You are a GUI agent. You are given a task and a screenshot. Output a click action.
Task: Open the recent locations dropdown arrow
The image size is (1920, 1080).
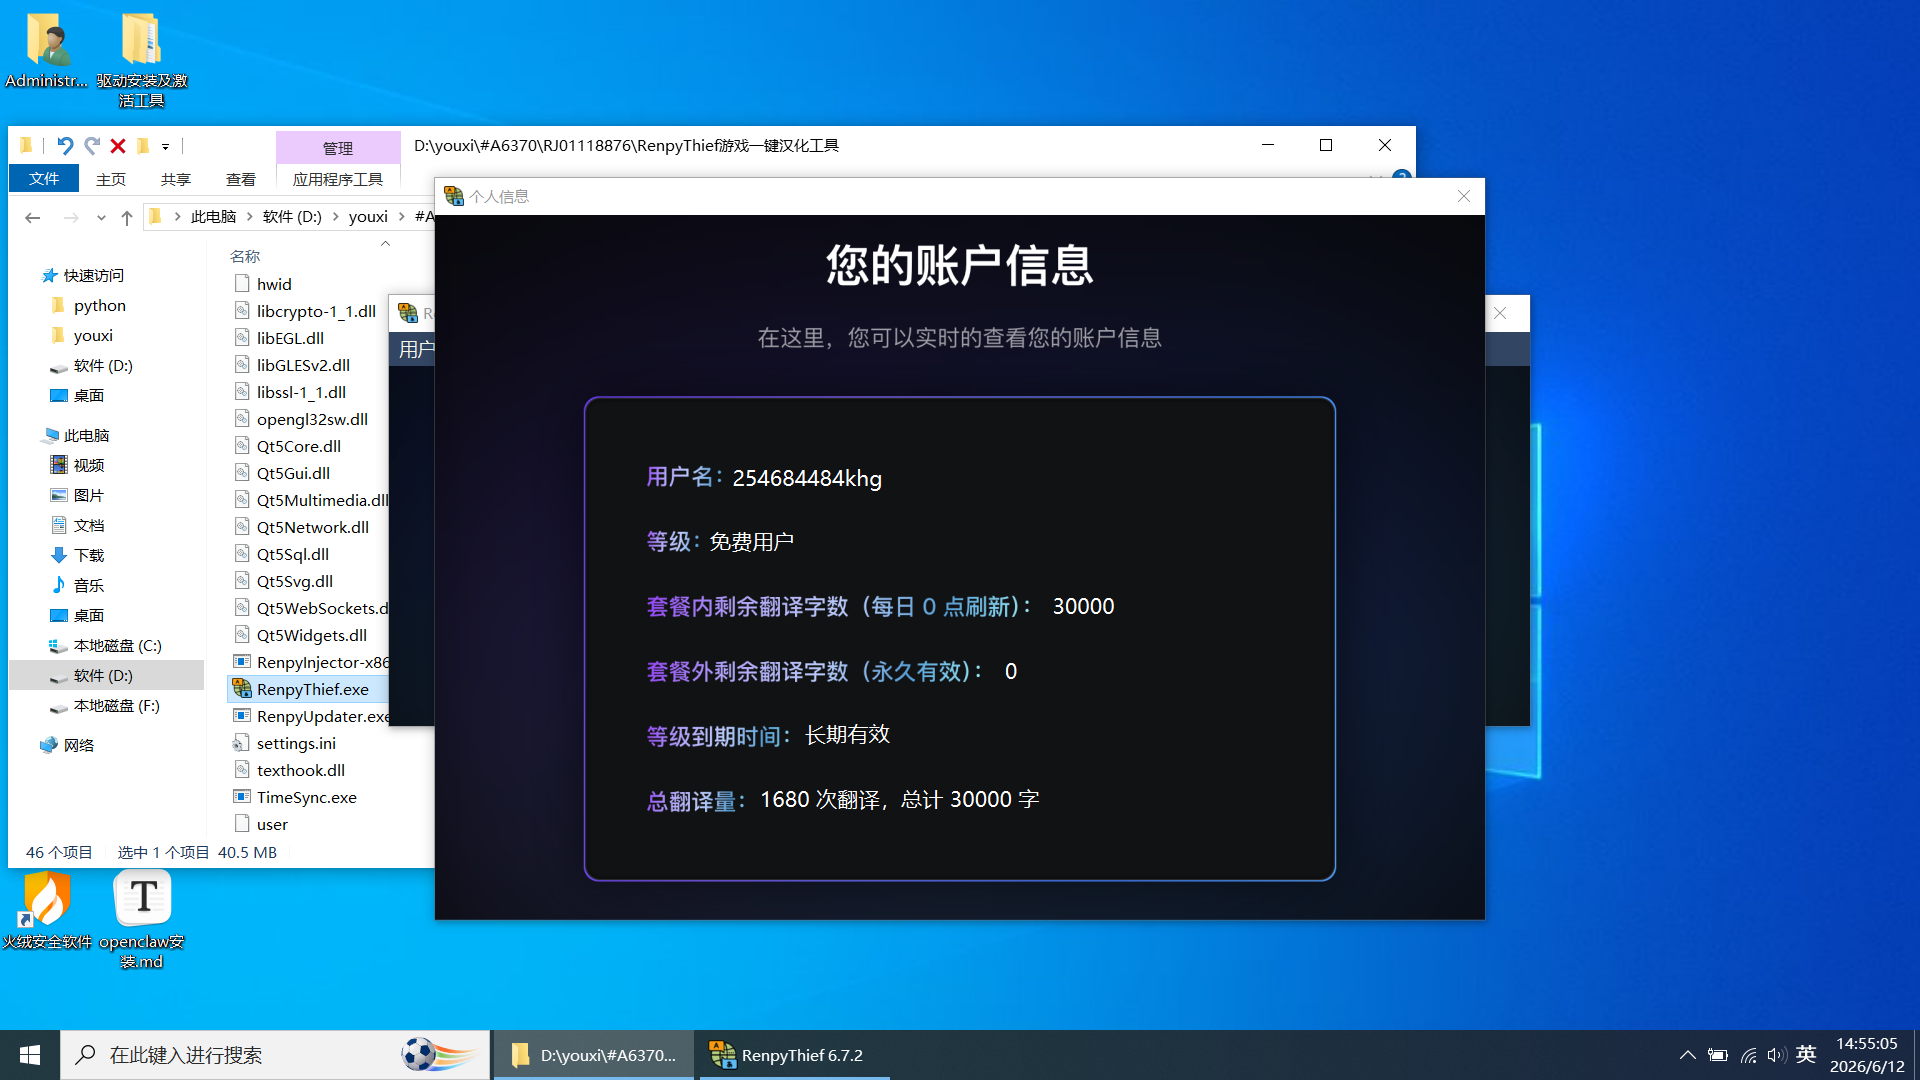click(101, 218)
